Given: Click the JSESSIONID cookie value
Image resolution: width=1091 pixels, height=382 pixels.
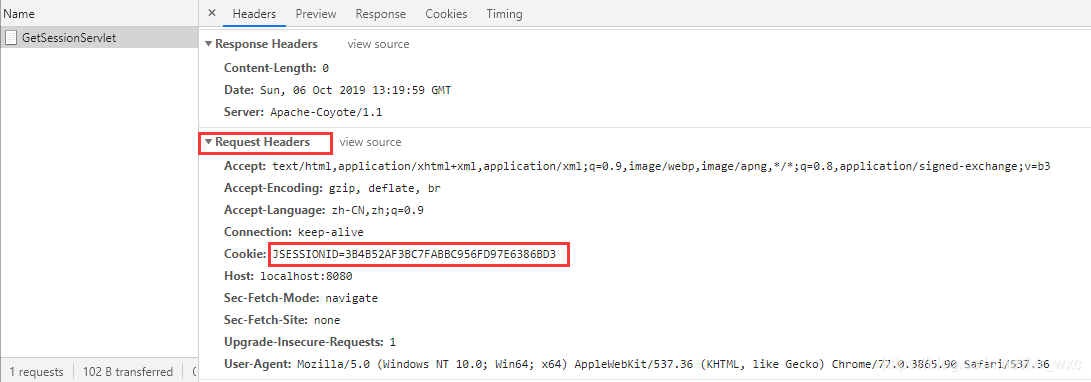Looking at the screenshot, I should 414,255.
